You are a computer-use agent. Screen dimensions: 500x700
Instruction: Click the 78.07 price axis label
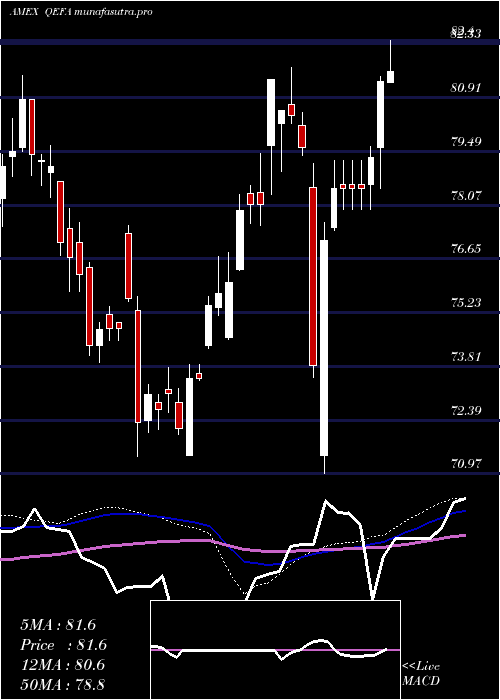click(466, 195)
